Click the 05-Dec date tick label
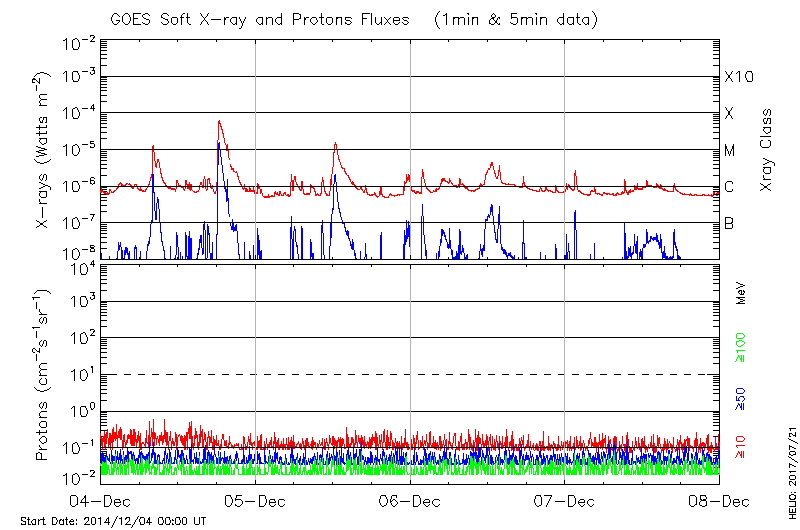This screenshot has height=530, width=800. coord(256,501)
